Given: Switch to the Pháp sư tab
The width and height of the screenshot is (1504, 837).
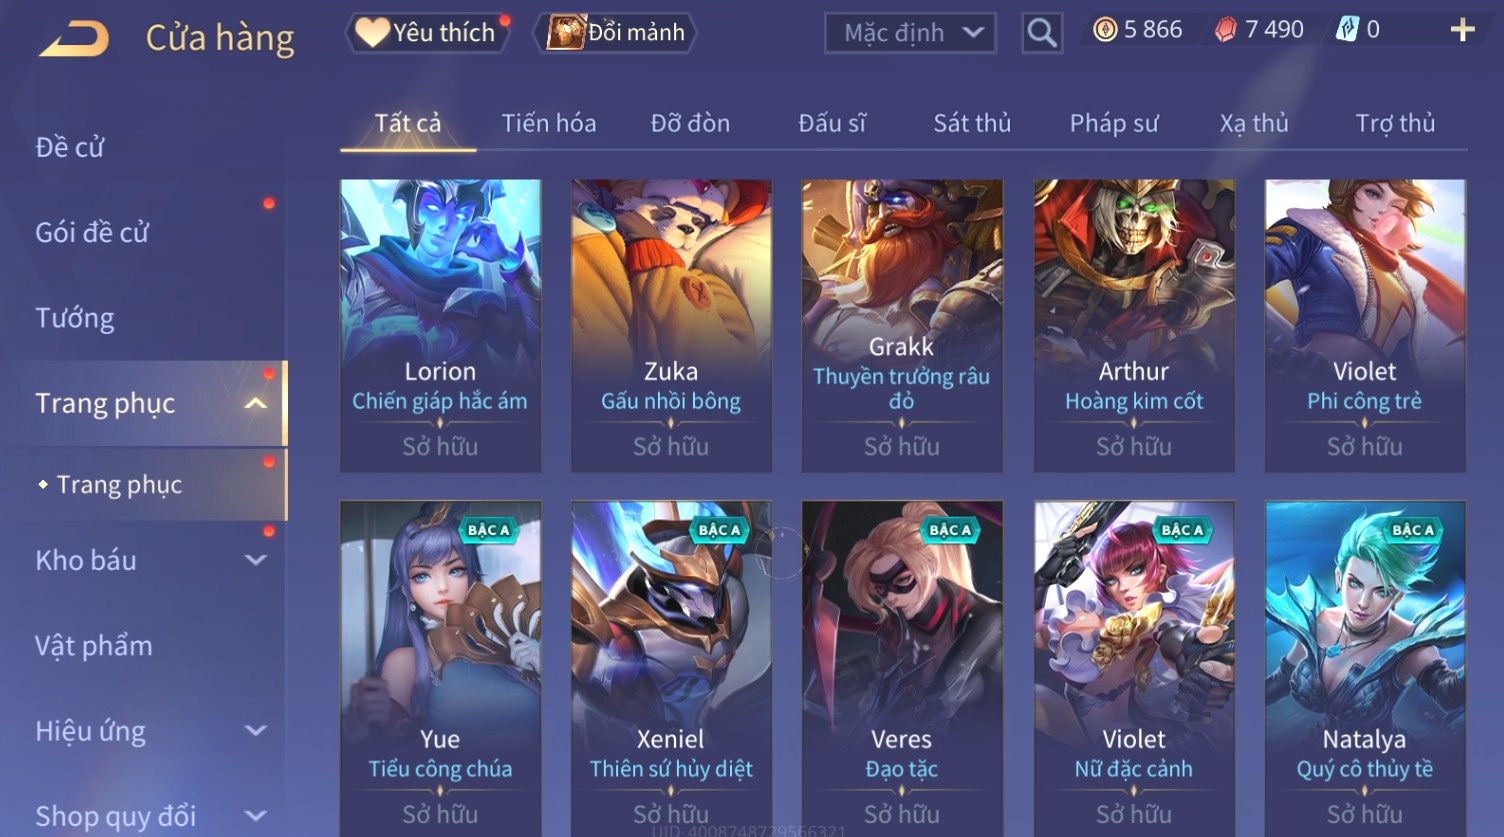Looking at the screenshot, I should click(1114, 123).
